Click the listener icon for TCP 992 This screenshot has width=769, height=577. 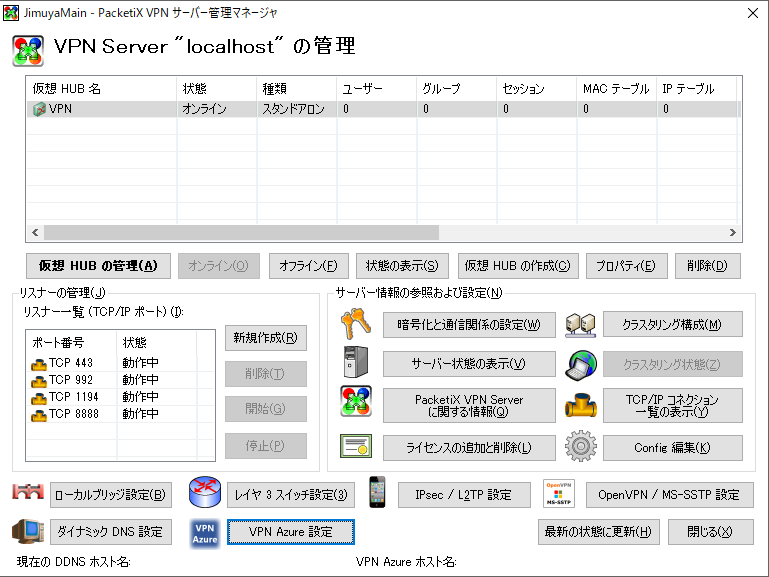coord(39,381)
